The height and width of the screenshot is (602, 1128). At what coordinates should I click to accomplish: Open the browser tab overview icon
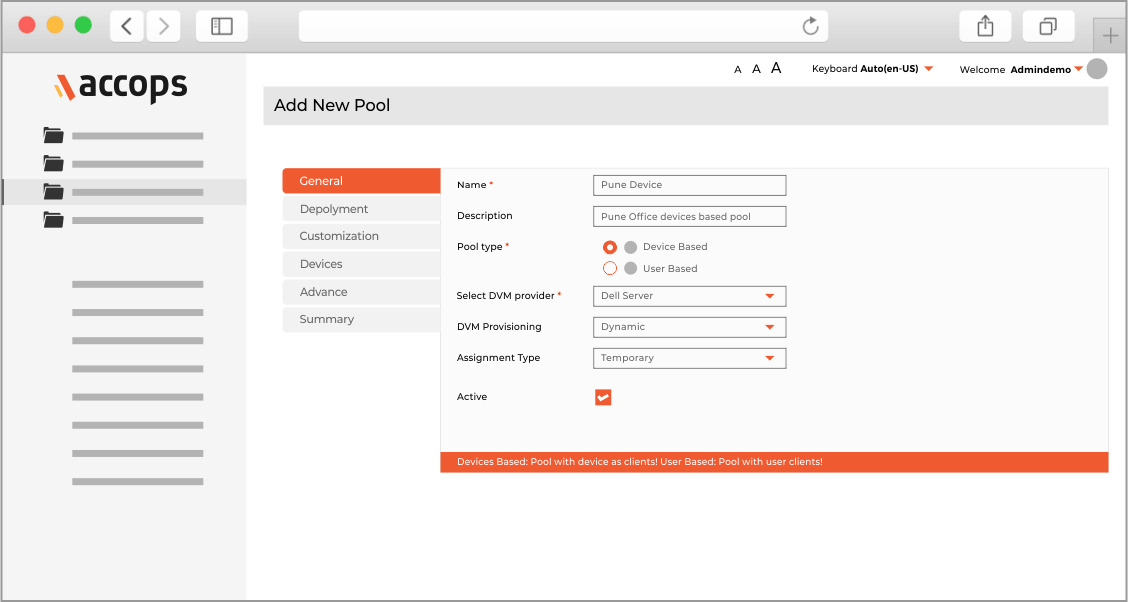pyautogui.click(x=1048, y=27)
